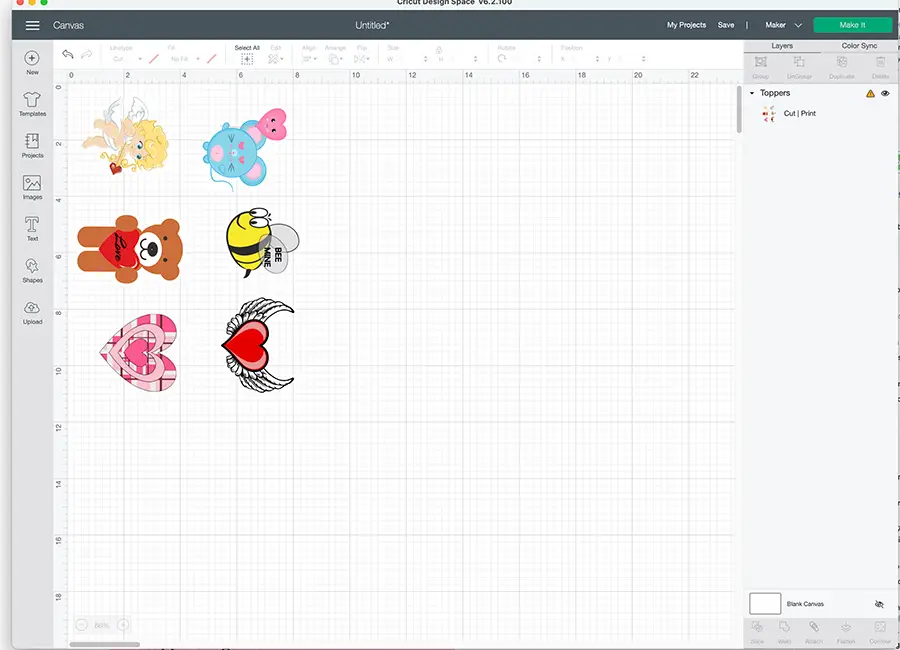This screenshot has height=650, width=900.
Task: Click the Y position stepper
Action: pyautogui.click(x=643, y=59)
